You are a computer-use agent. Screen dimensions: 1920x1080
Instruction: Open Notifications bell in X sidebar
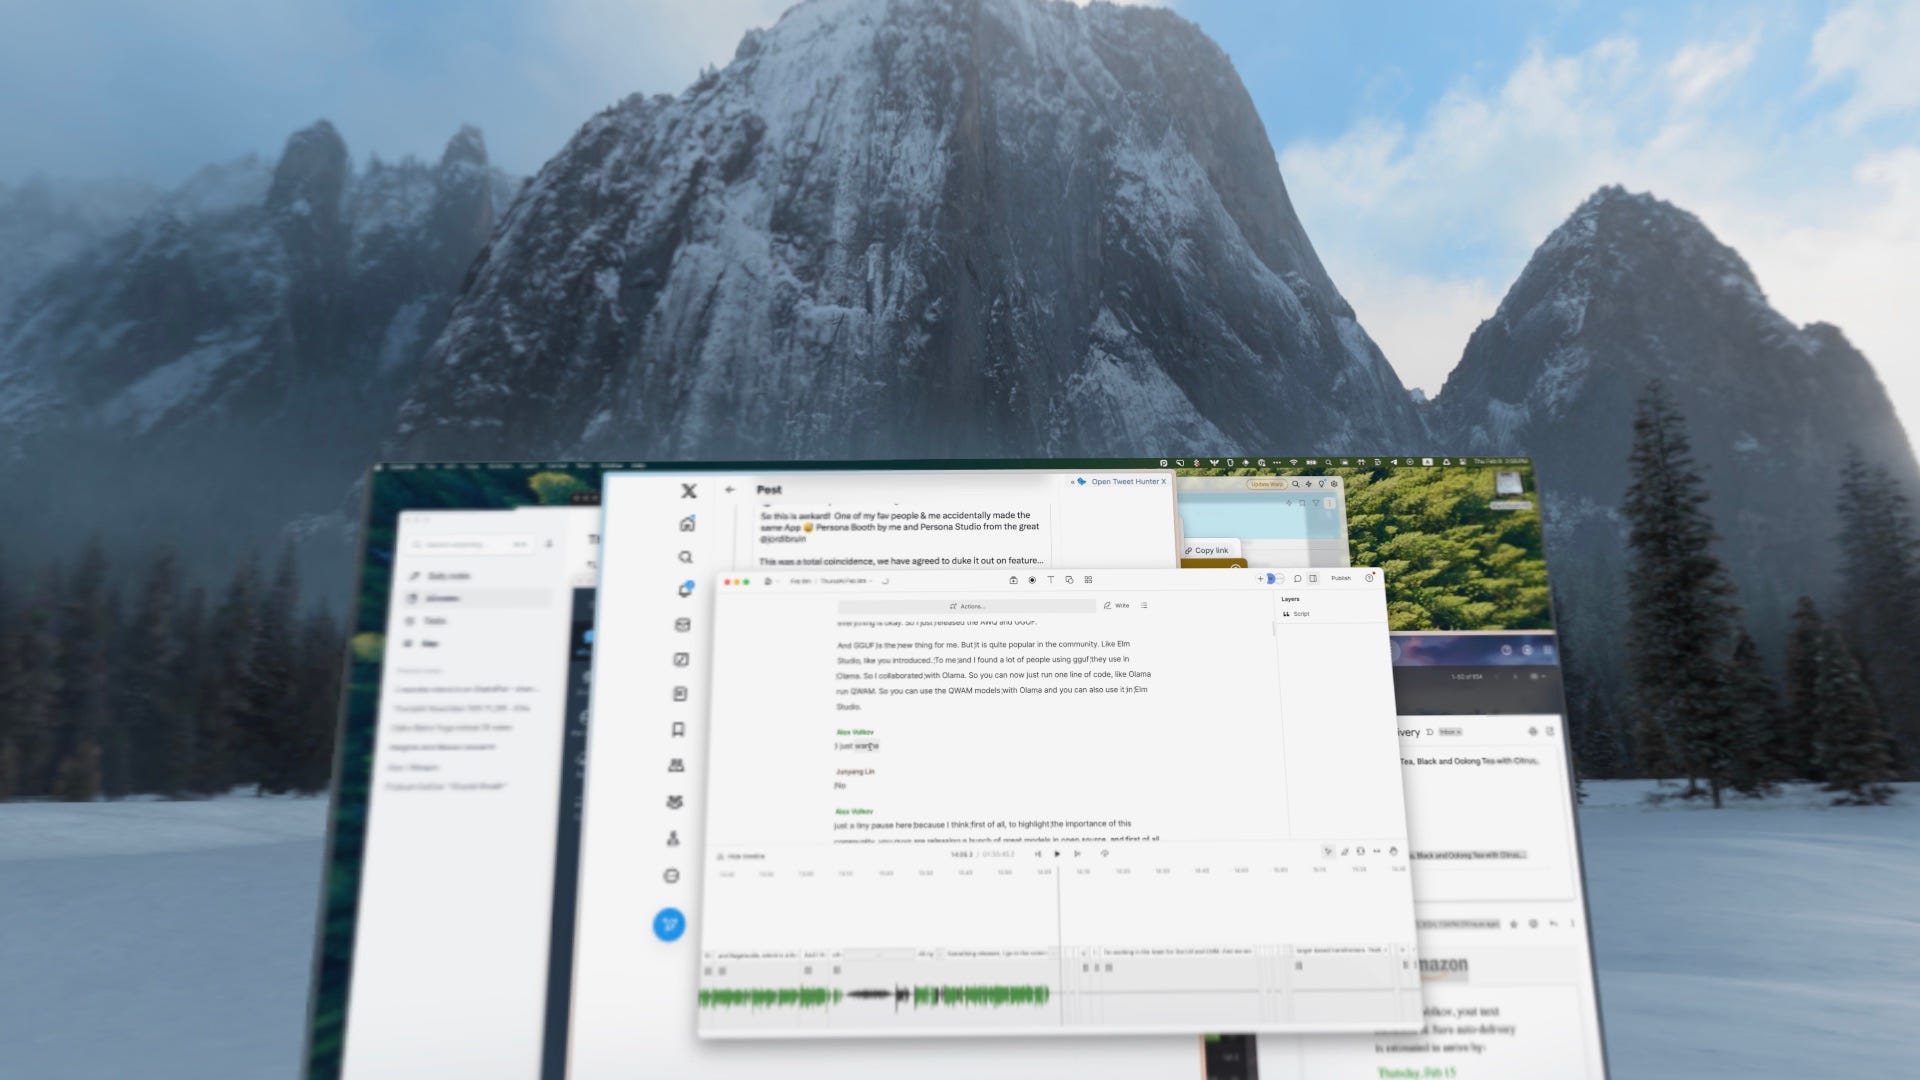[x=685, y=590]
